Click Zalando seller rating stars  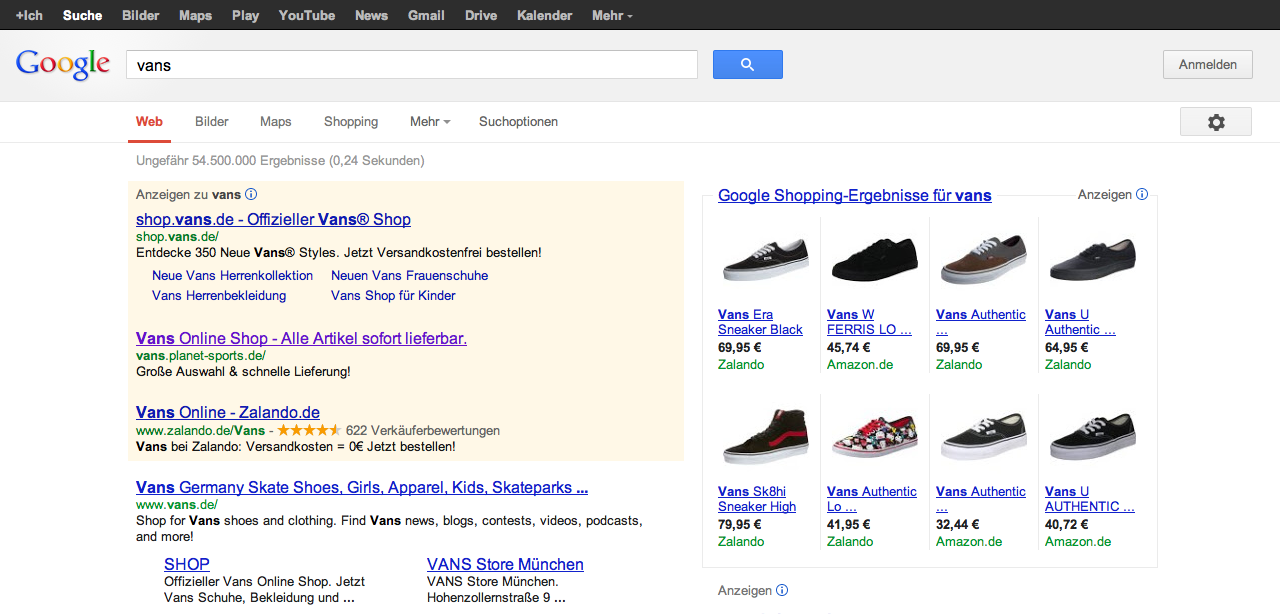pos(310,431)
